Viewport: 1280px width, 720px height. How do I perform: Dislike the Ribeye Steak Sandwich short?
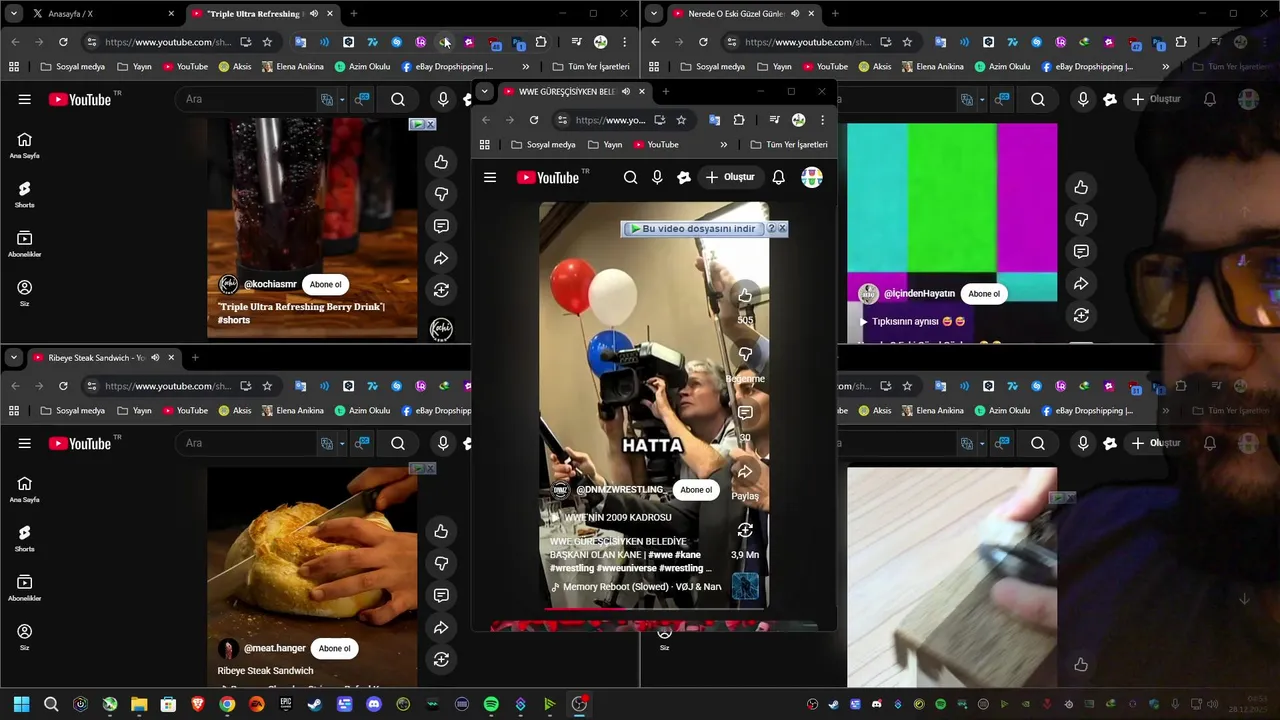(441, 563)
